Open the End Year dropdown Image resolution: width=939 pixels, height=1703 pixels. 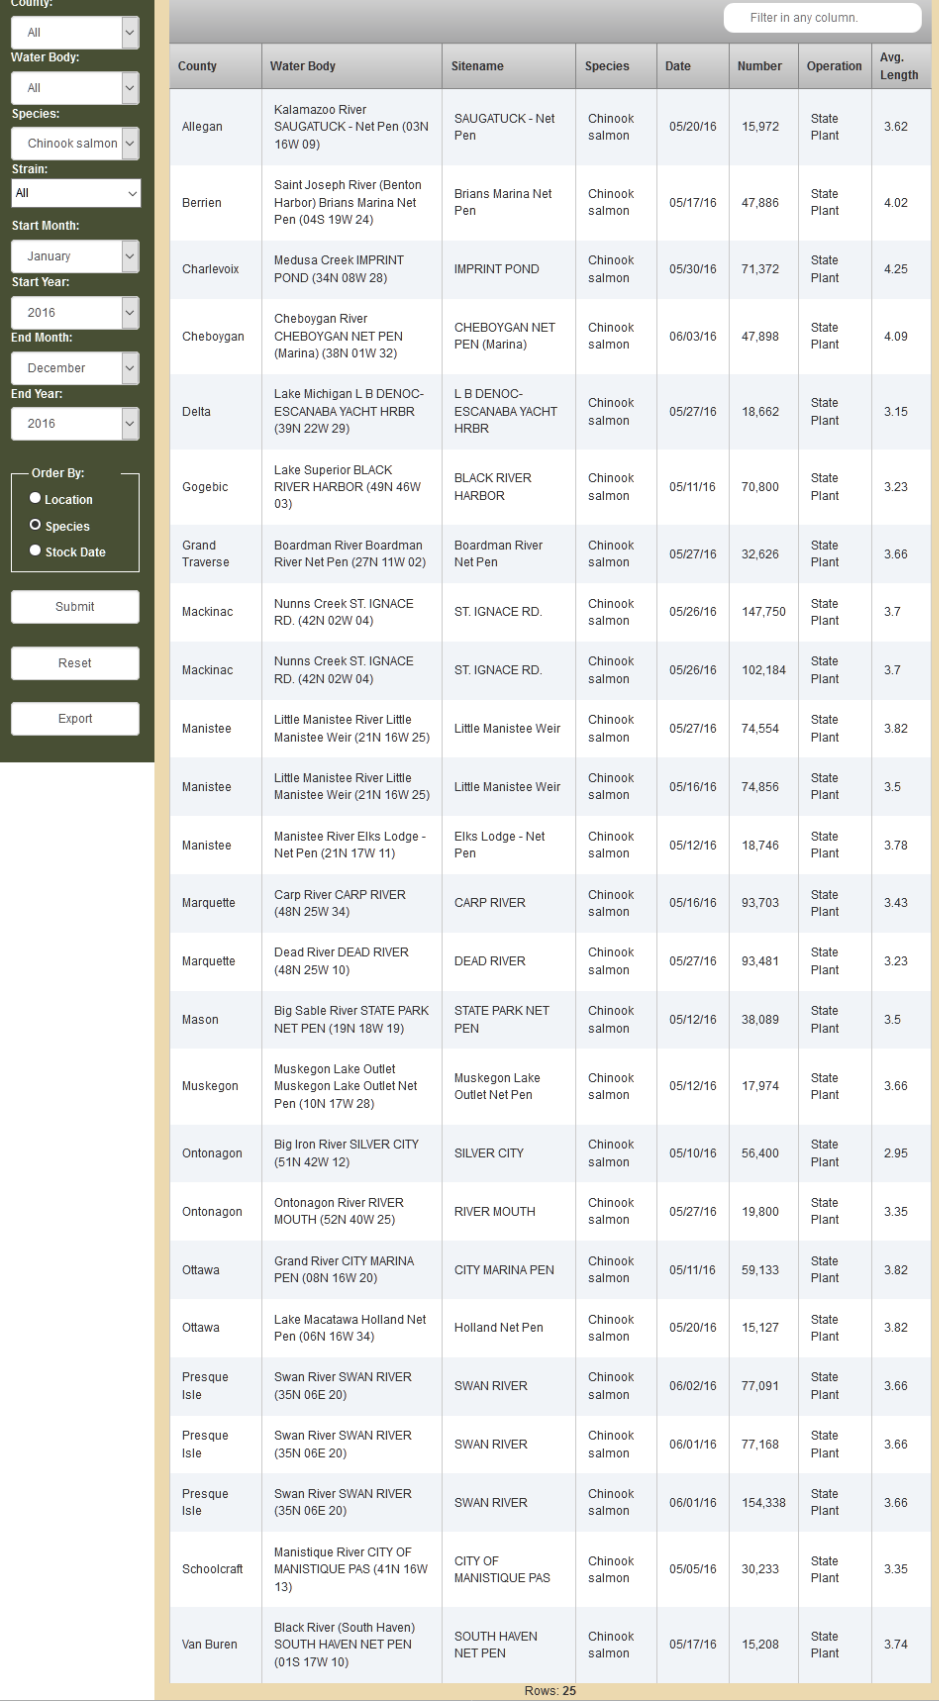(75, 424)
